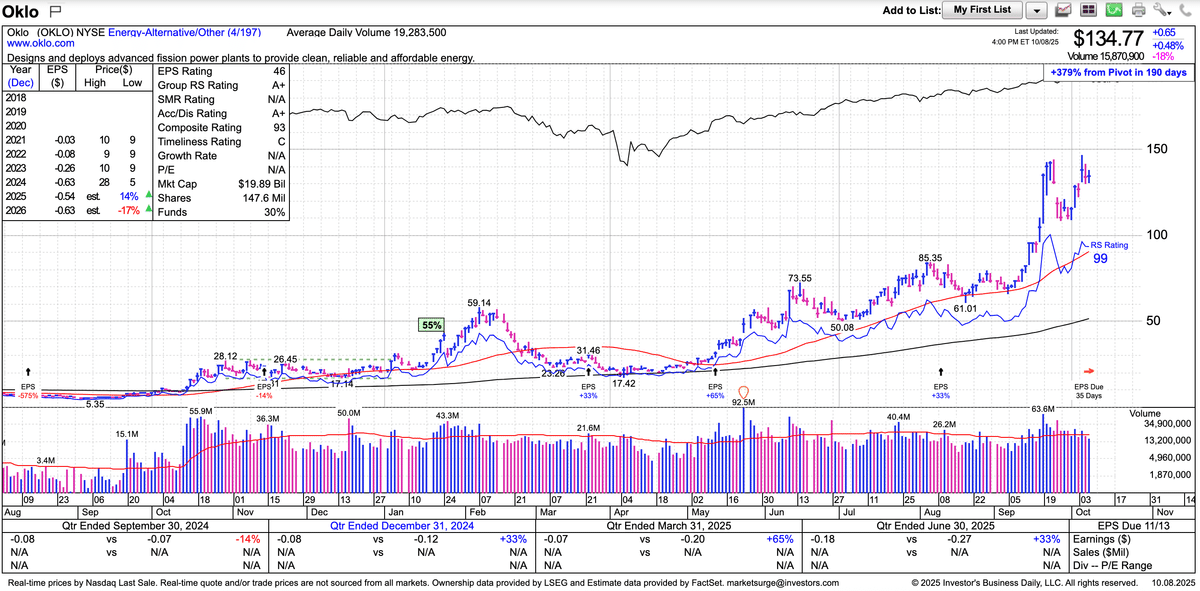This screenshot has height=591, width=1200.
Task: Click the green line chart icon
Action: click(1113, 10)
